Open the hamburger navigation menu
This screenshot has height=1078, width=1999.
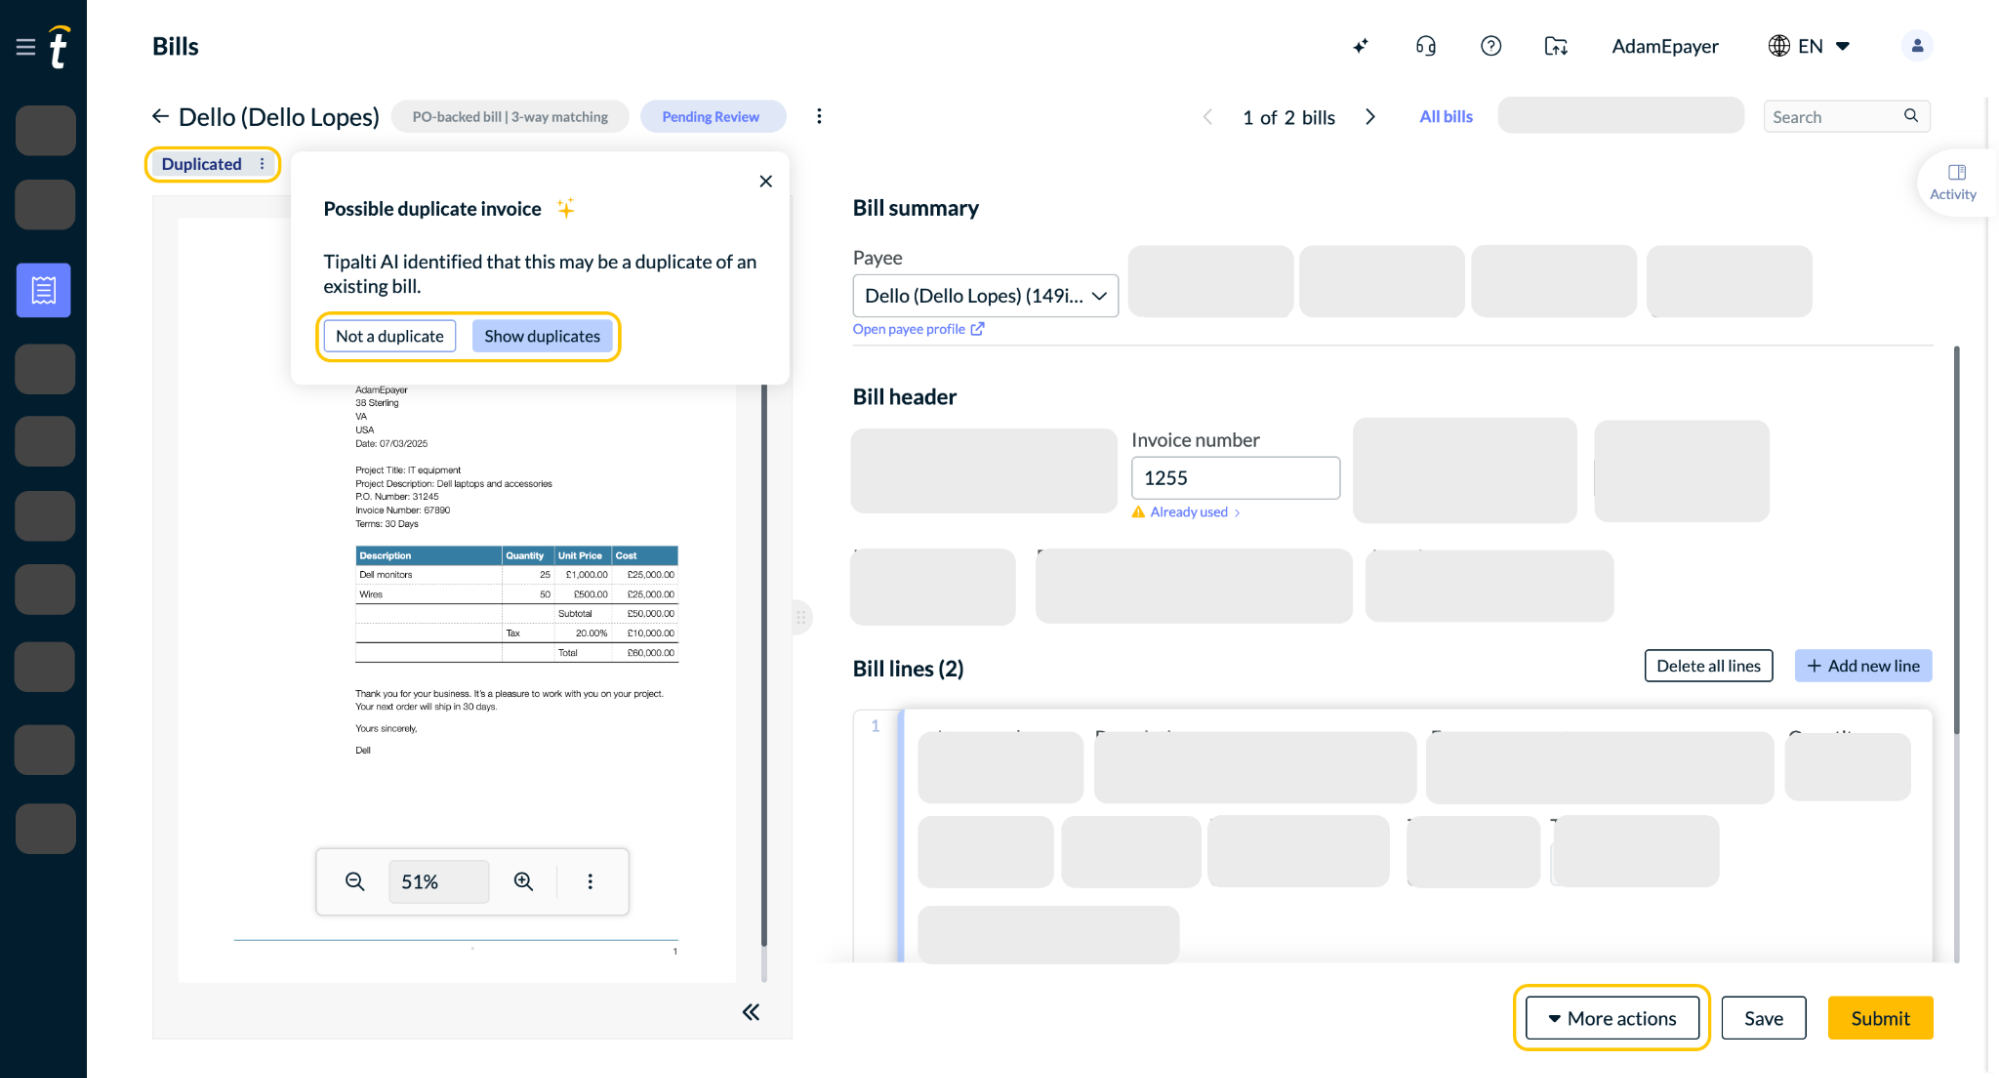26,46
